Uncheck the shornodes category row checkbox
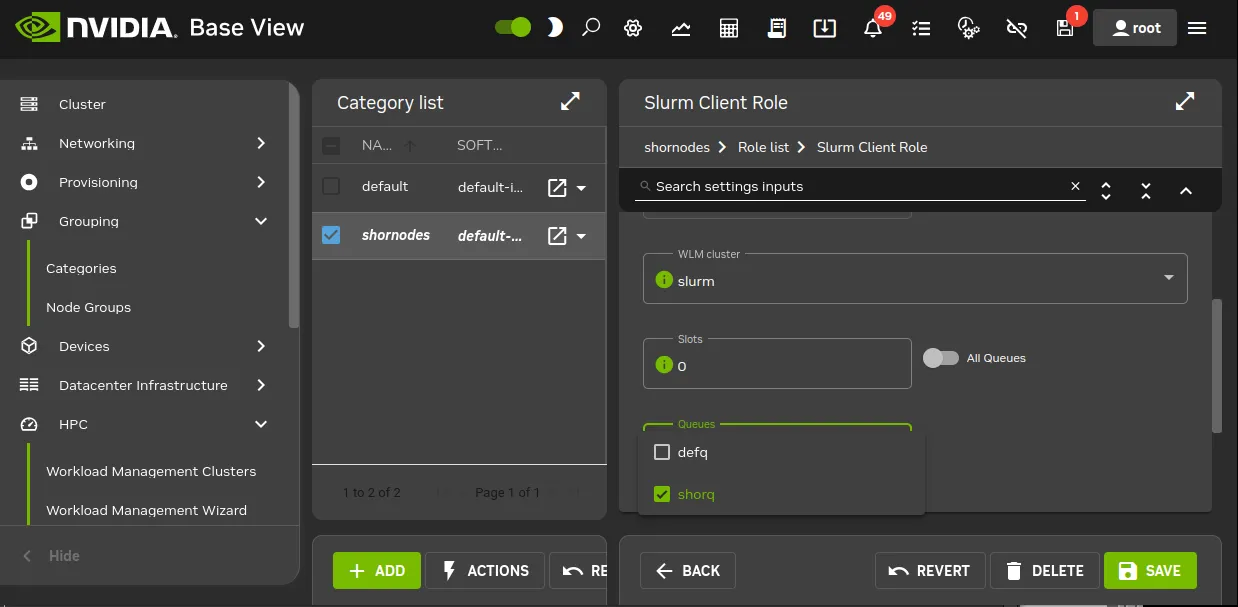1238x607 pixels. (x=331, y=235)
